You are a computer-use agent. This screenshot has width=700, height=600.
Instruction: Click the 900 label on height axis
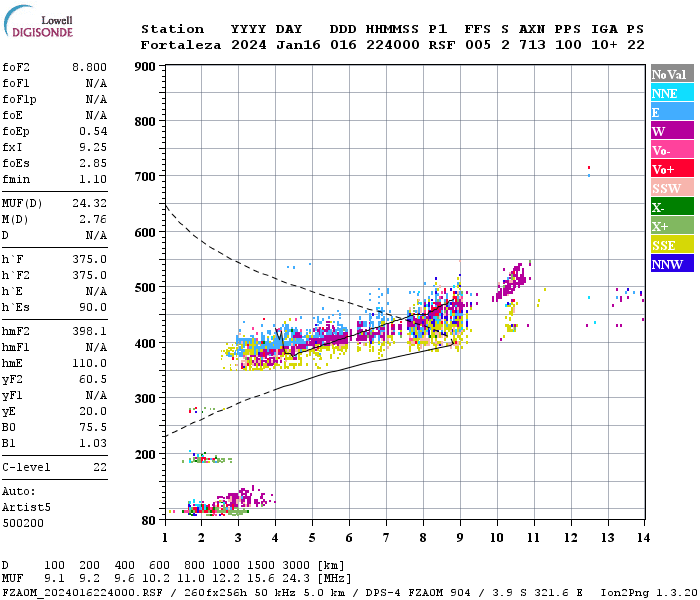pos(145,67)
